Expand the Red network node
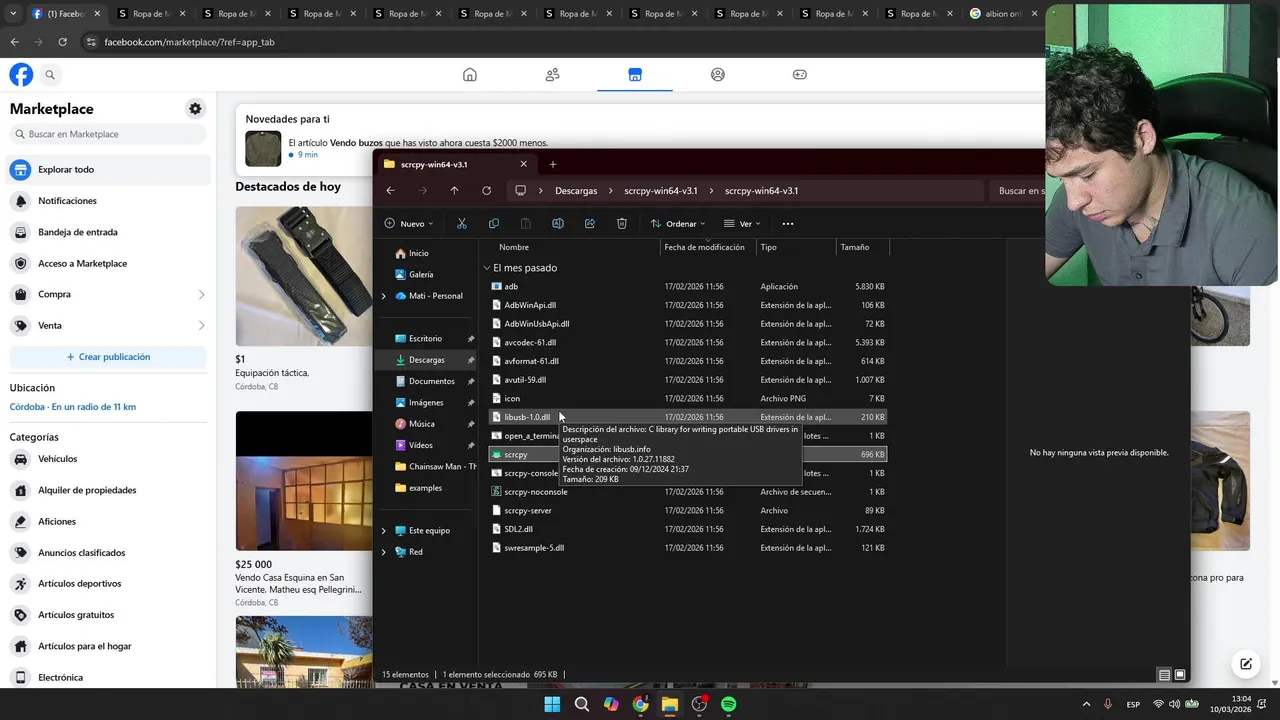1280x720 pixels. click(384, 552)
